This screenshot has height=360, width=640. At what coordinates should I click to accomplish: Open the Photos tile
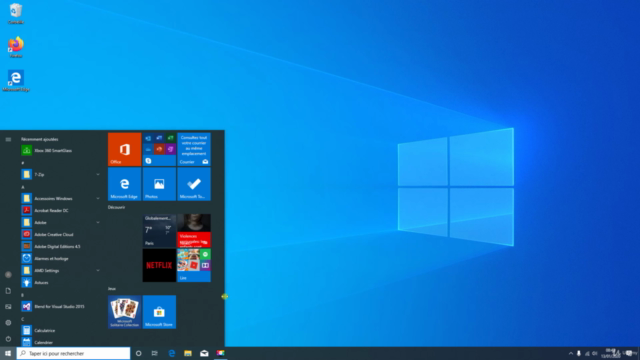click(159, 184)
